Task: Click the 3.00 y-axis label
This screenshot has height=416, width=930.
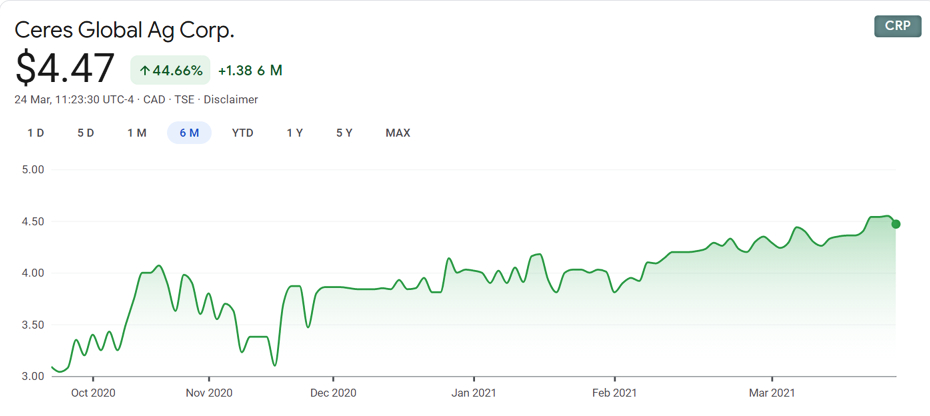Action: click(x=34, y=376)
